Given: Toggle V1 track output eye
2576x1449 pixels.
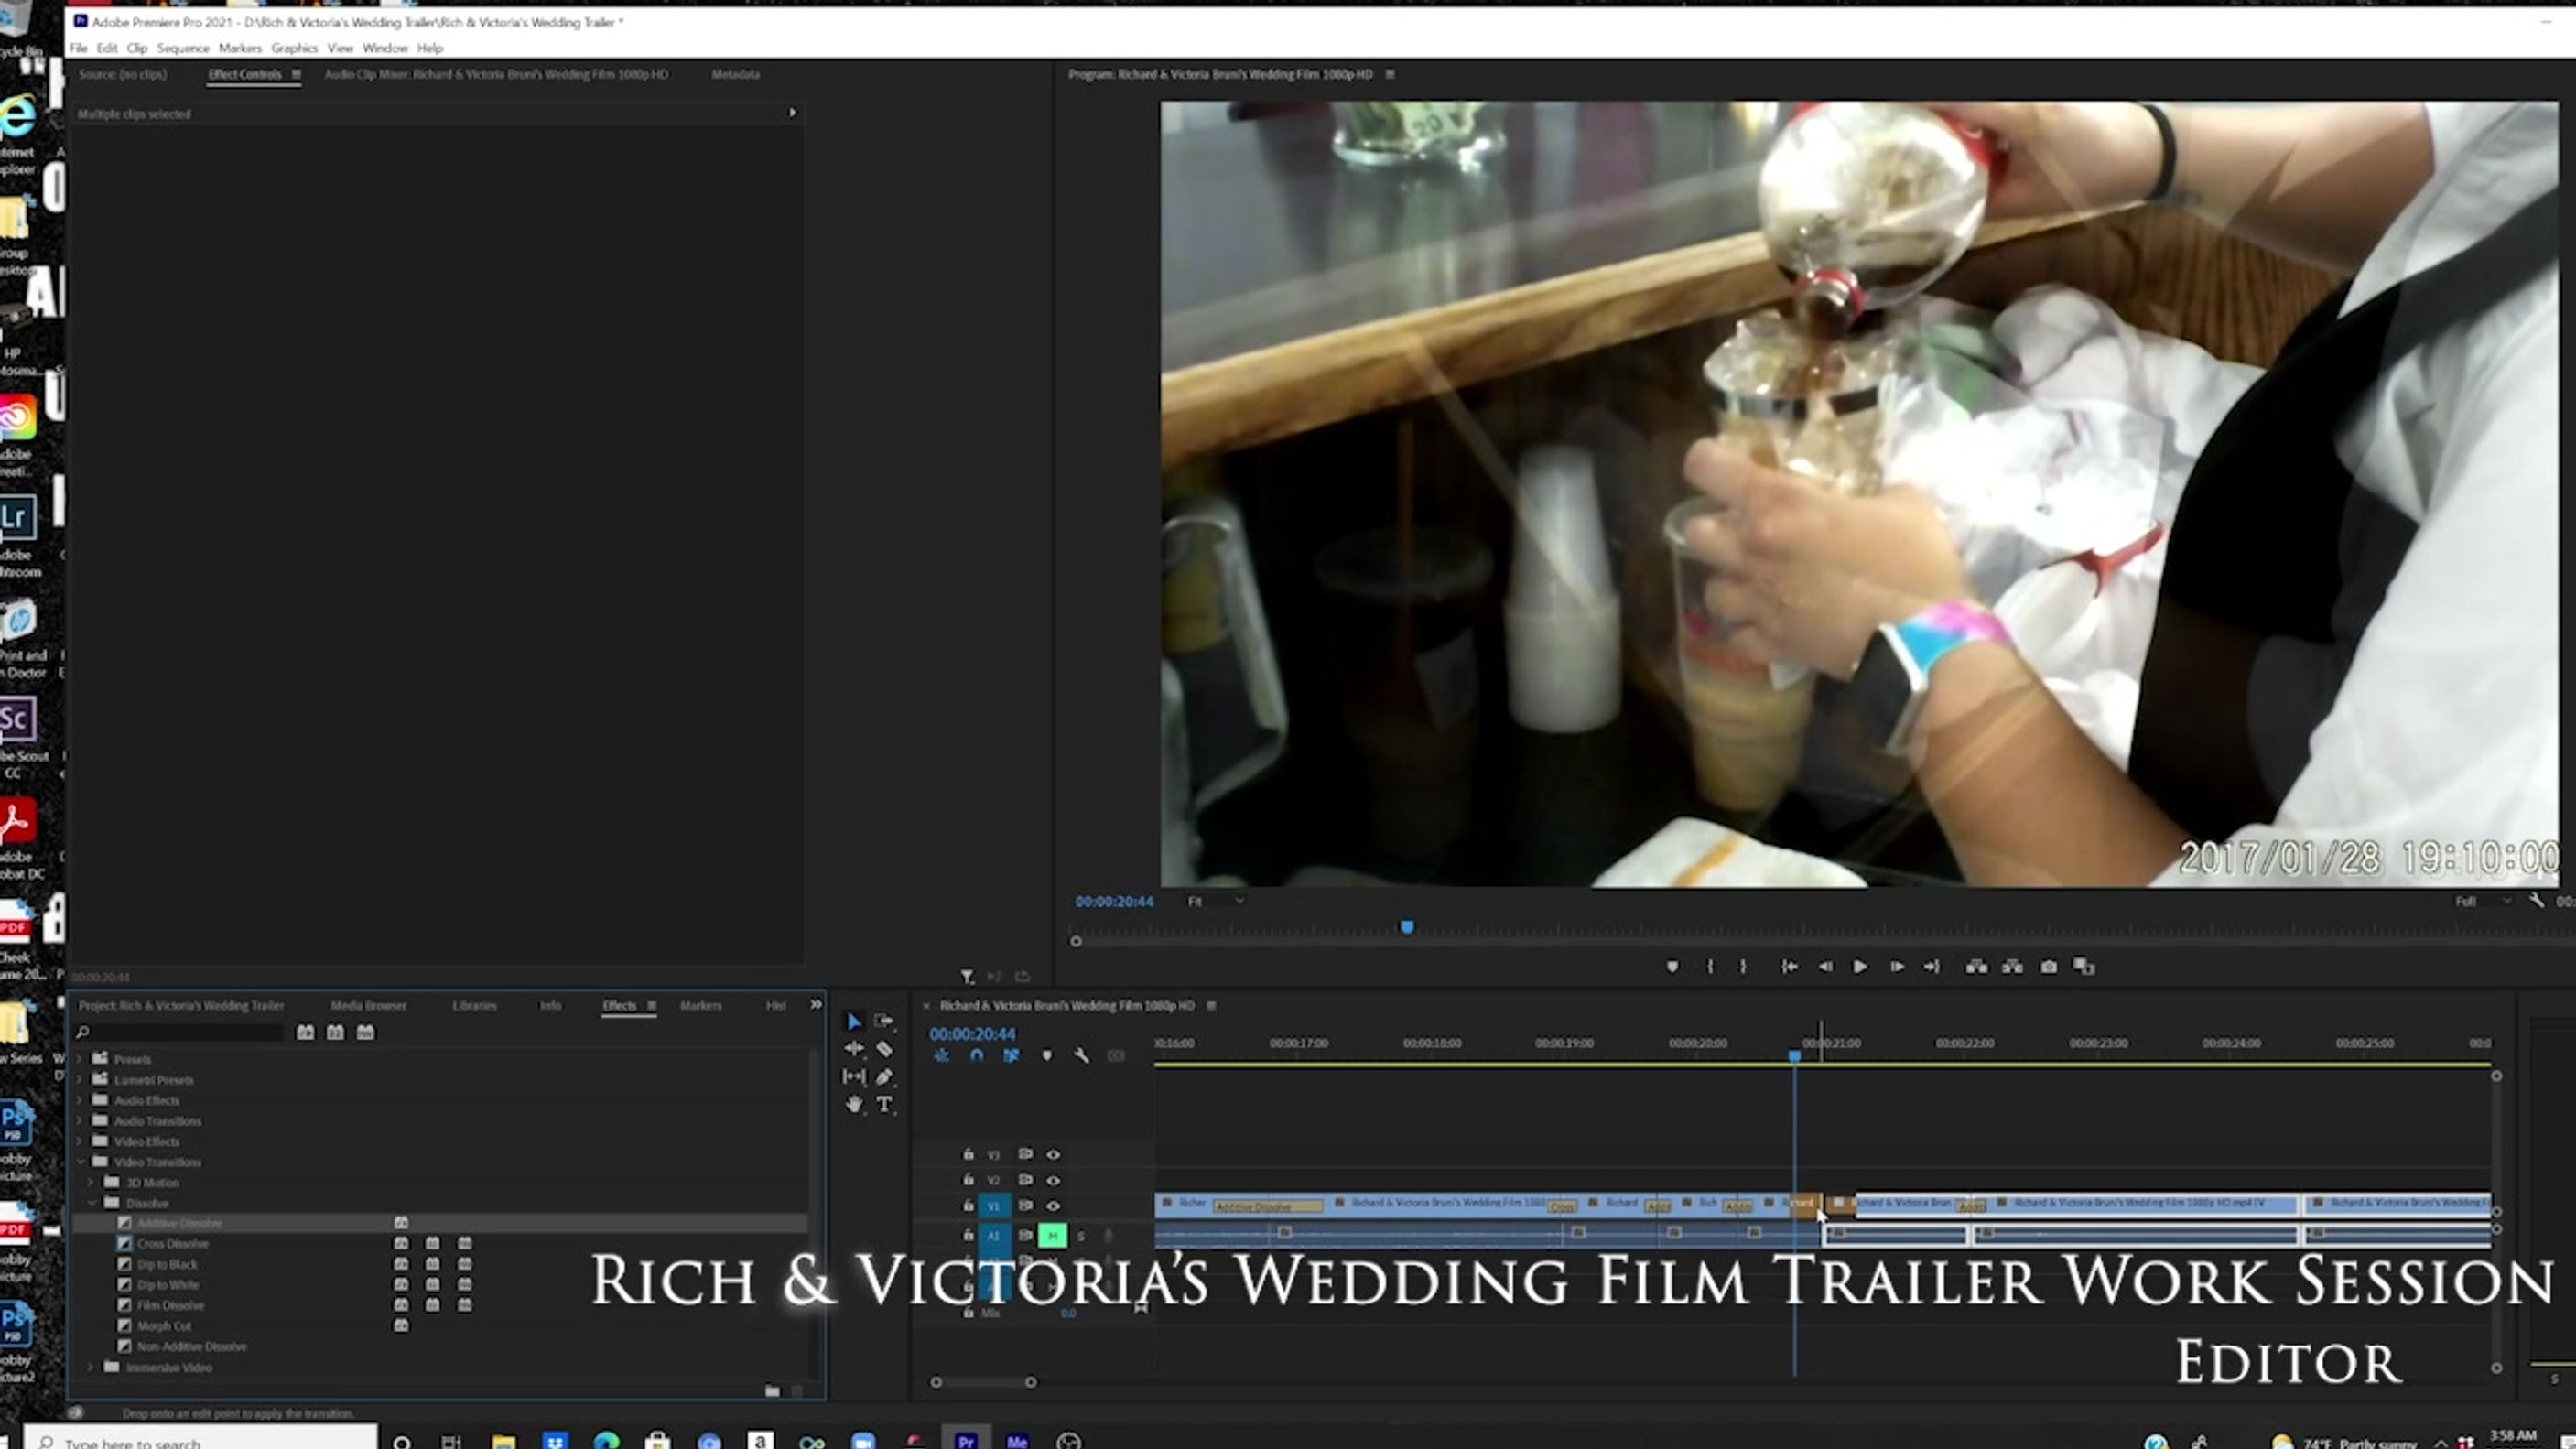Looking at the screenshot, I should coord(1053,1206).
